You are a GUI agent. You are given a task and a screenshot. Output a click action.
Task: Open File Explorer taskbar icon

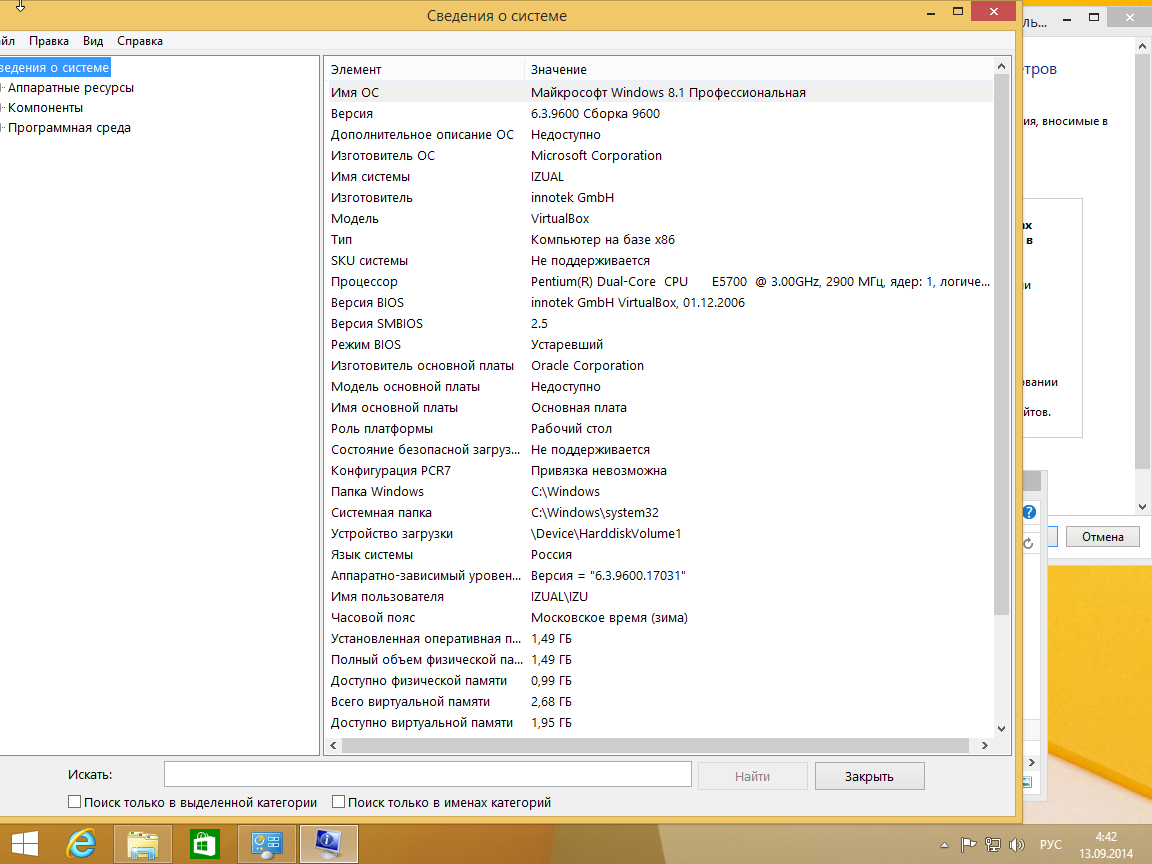coord(143,843)
